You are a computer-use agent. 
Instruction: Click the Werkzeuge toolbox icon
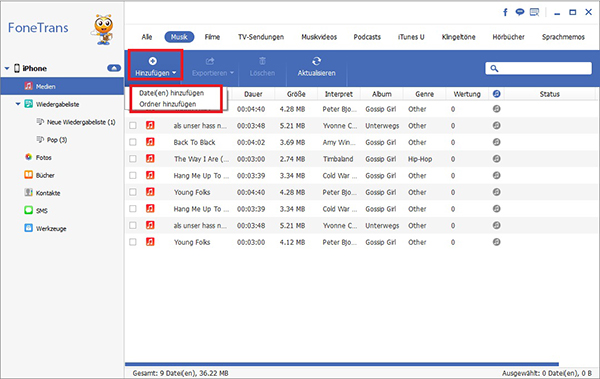coord(28,228)
